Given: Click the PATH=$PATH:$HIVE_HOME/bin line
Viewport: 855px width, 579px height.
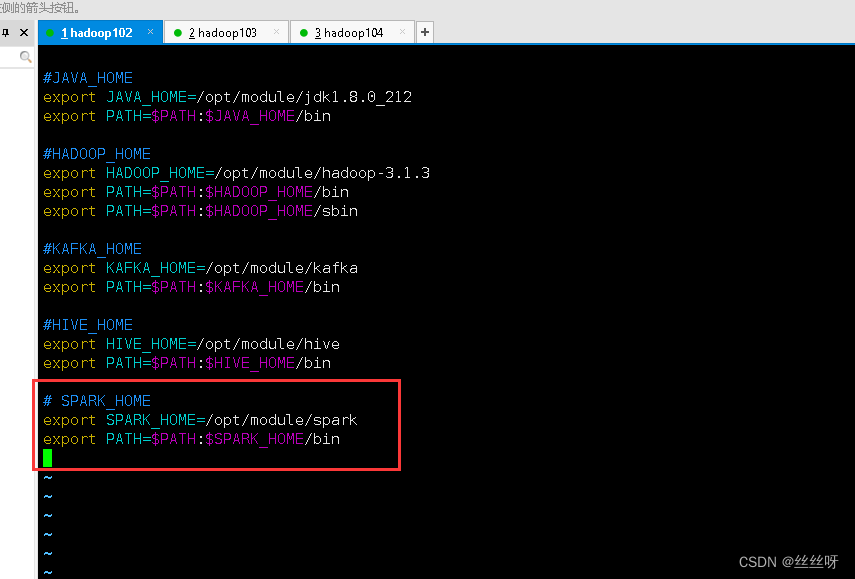Looking at the screenshot, I should coord(187,363).
